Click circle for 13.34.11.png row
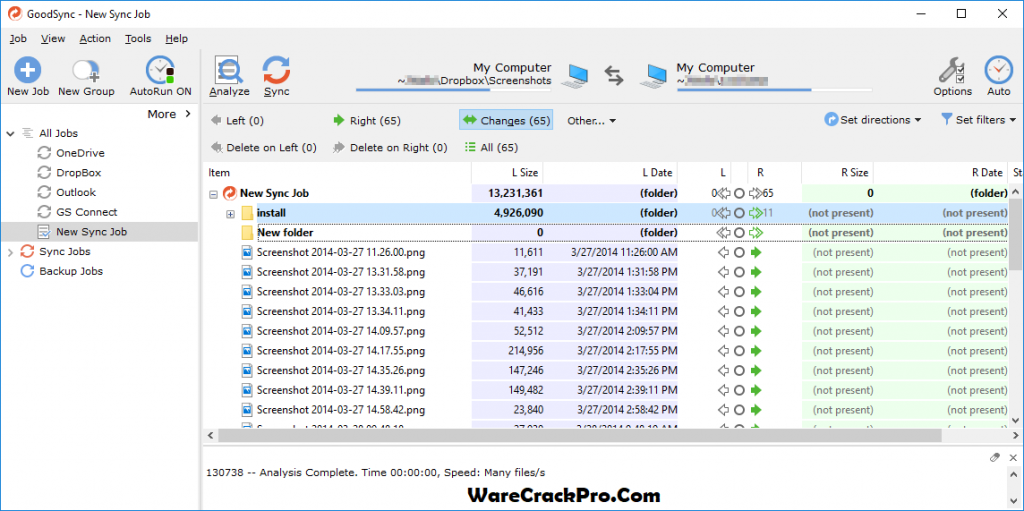The image size is (1024, 511). 739,312
